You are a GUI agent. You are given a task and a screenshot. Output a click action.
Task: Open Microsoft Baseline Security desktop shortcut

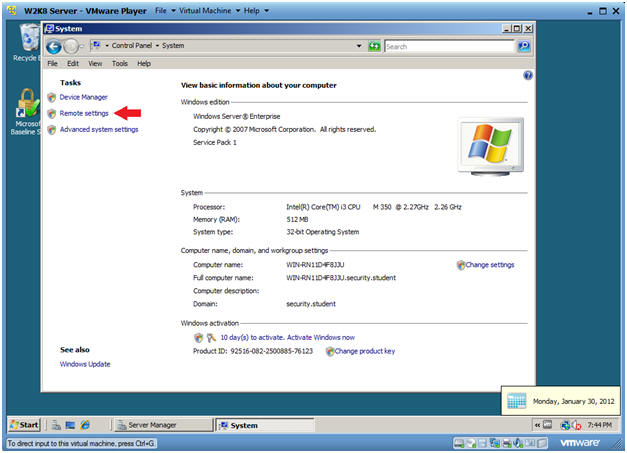(26, 112)
